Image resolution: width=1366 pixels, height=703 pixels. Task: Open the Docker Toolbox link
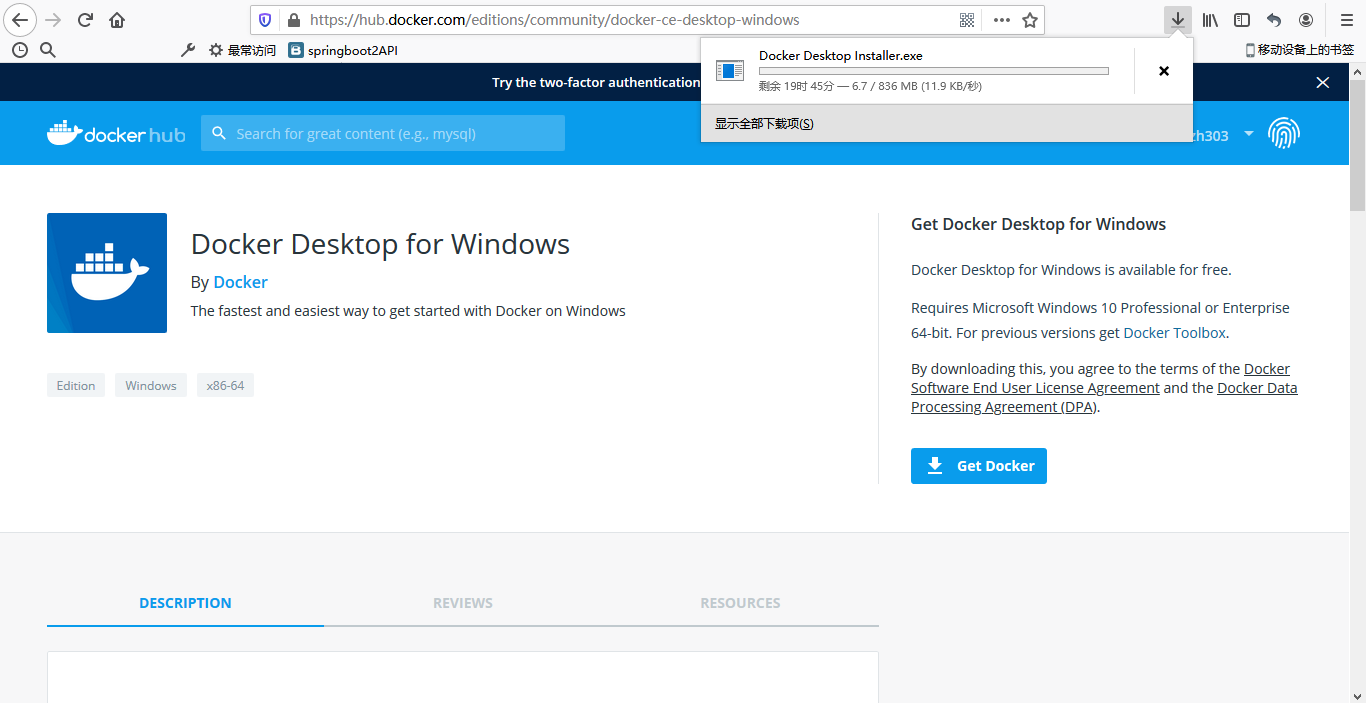click(x=1175, y=333)
